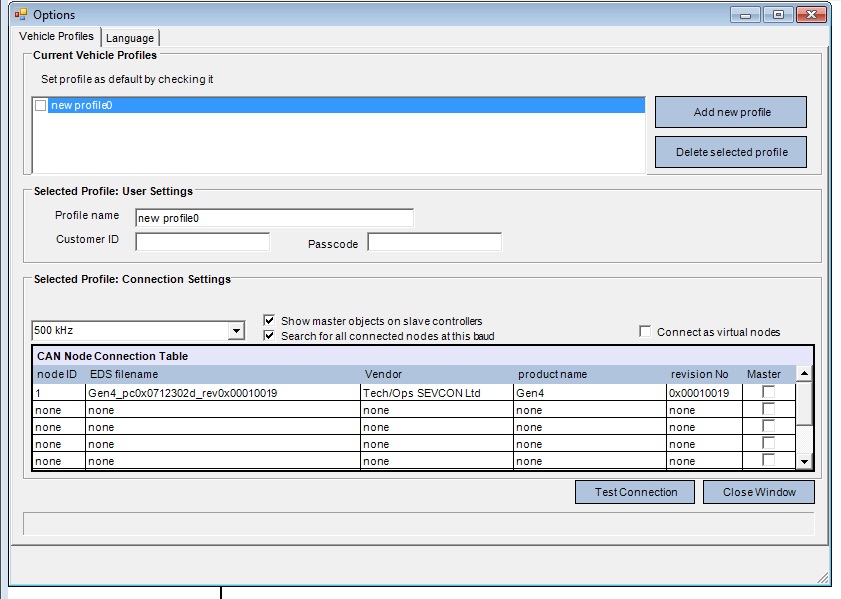Click into the Customer ID field
841x599 pixels.
coord(202,242)
